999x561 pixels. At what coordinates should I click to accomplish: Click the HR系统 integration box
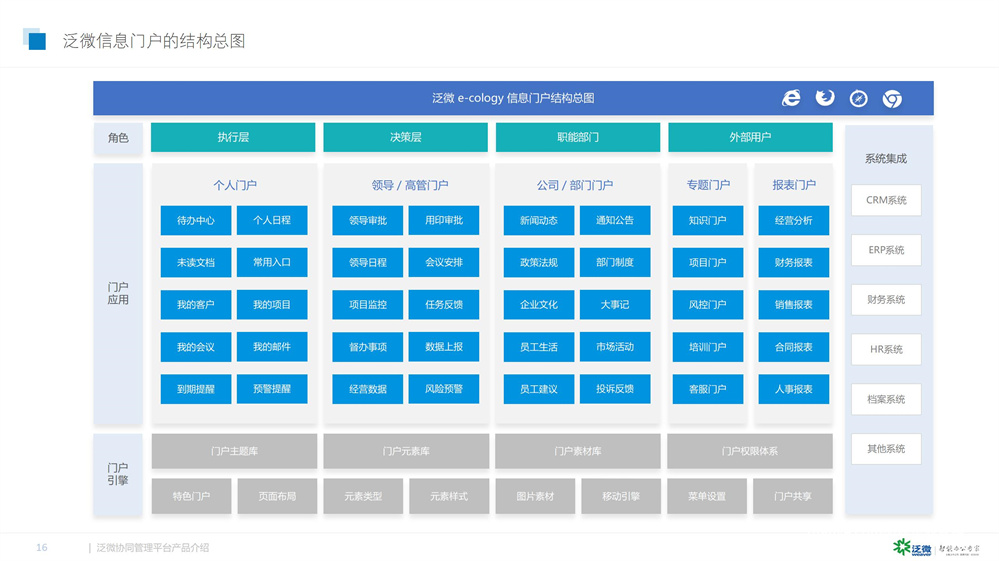coord(886,349)
